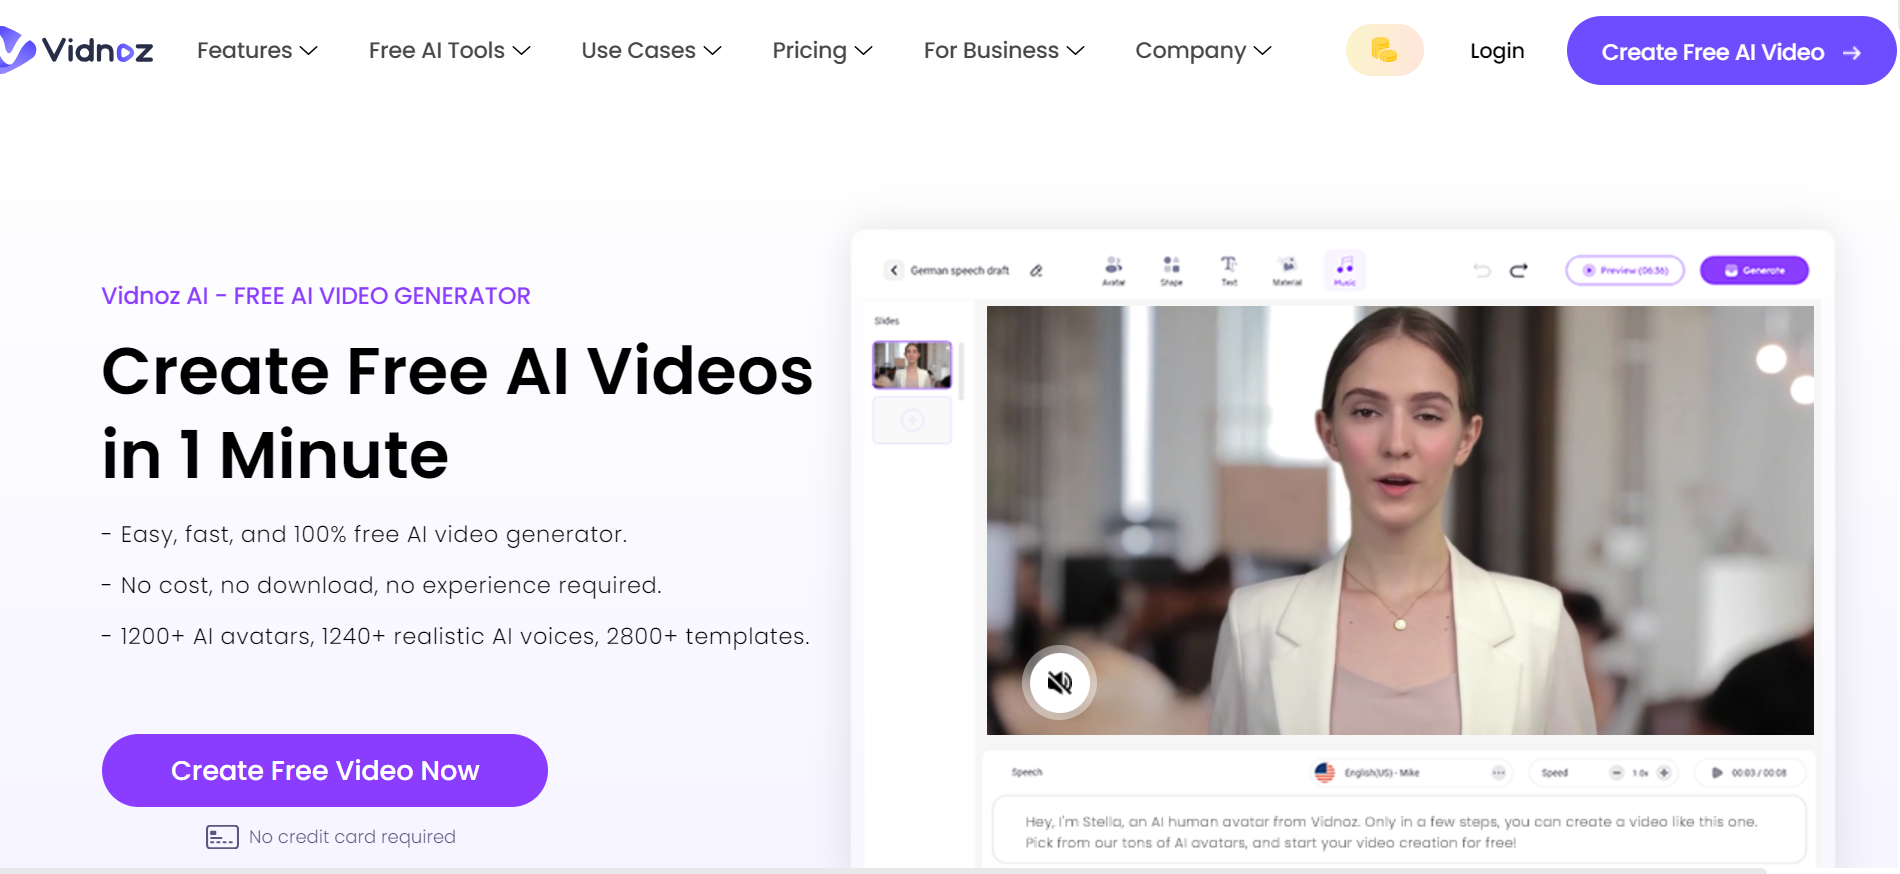Click the credit card icon
1900x874 pixels.
pyautogui.click(x=222, y=837)
